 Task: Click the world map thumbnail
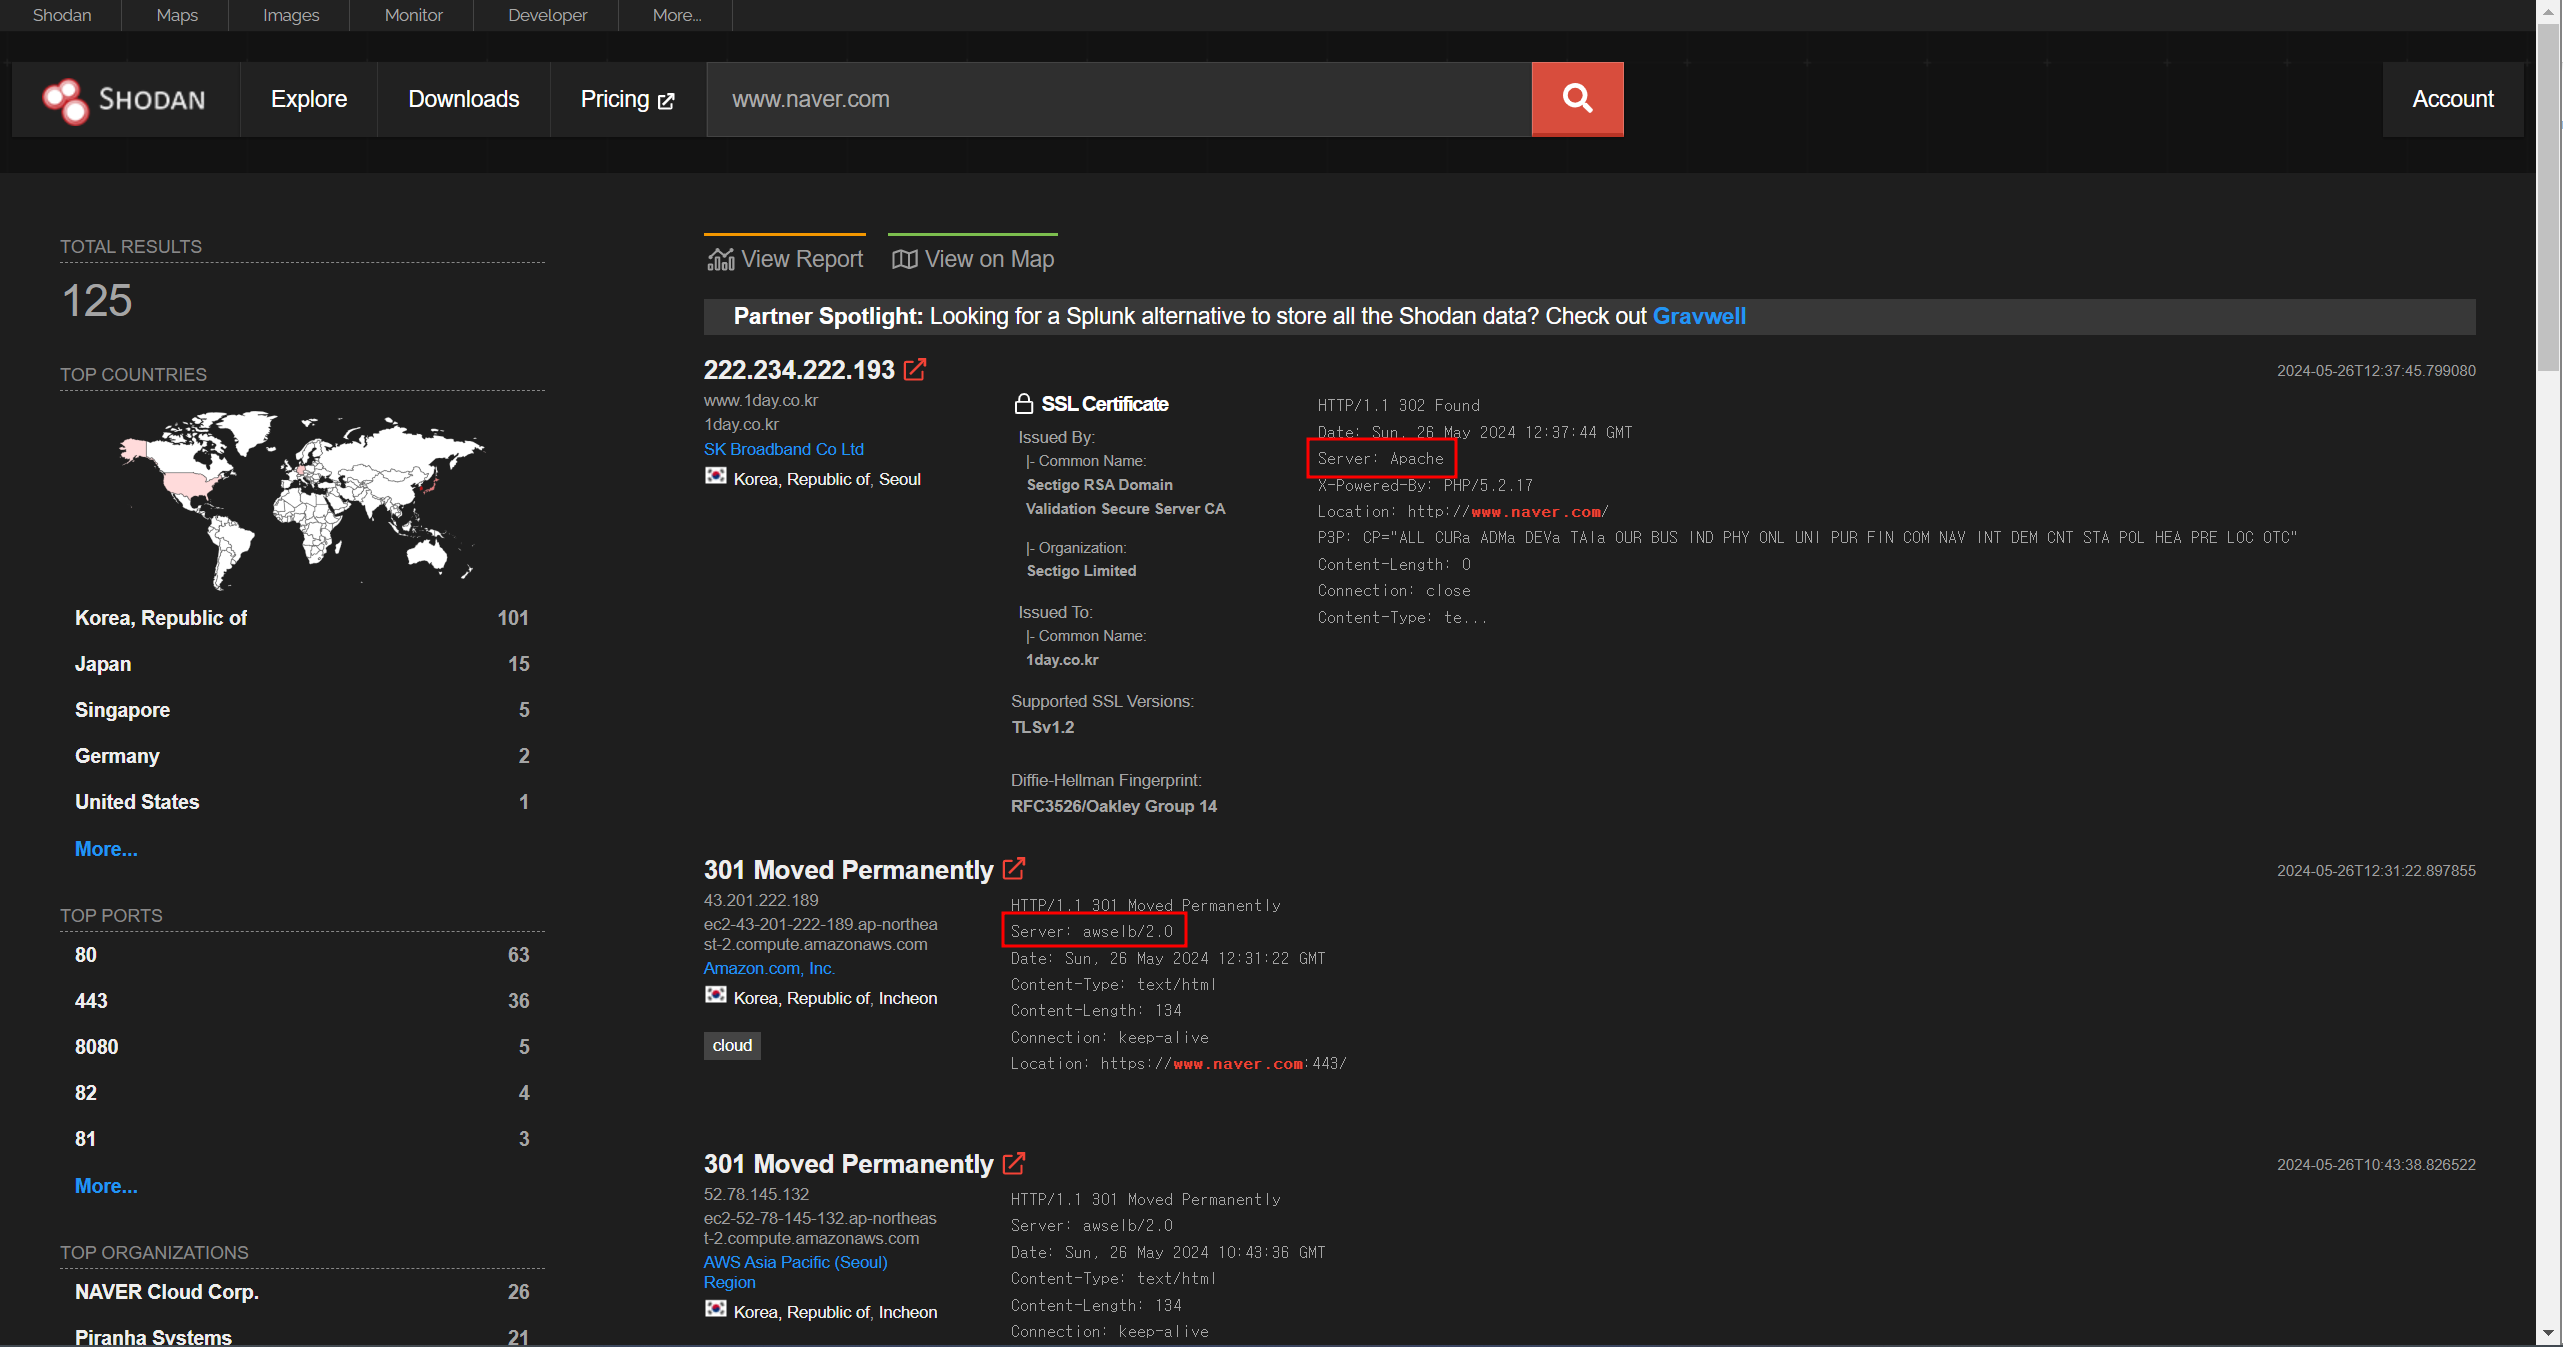300,497
